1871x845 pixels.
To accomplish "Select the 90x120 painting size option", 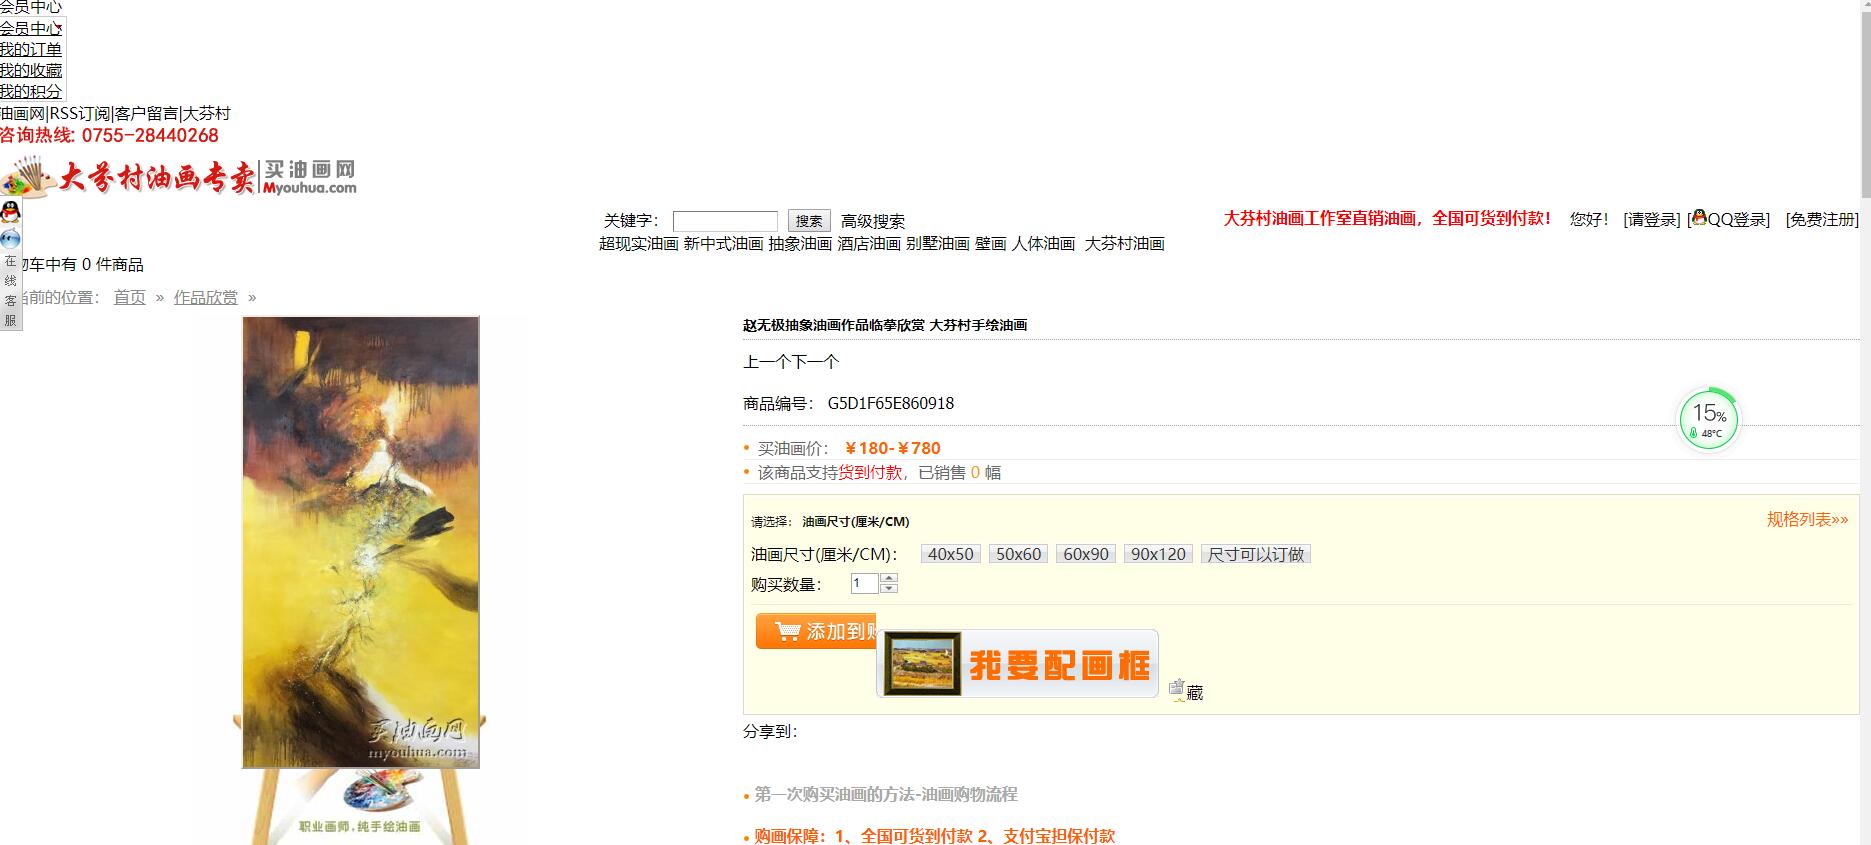I will pos(1158,554).
